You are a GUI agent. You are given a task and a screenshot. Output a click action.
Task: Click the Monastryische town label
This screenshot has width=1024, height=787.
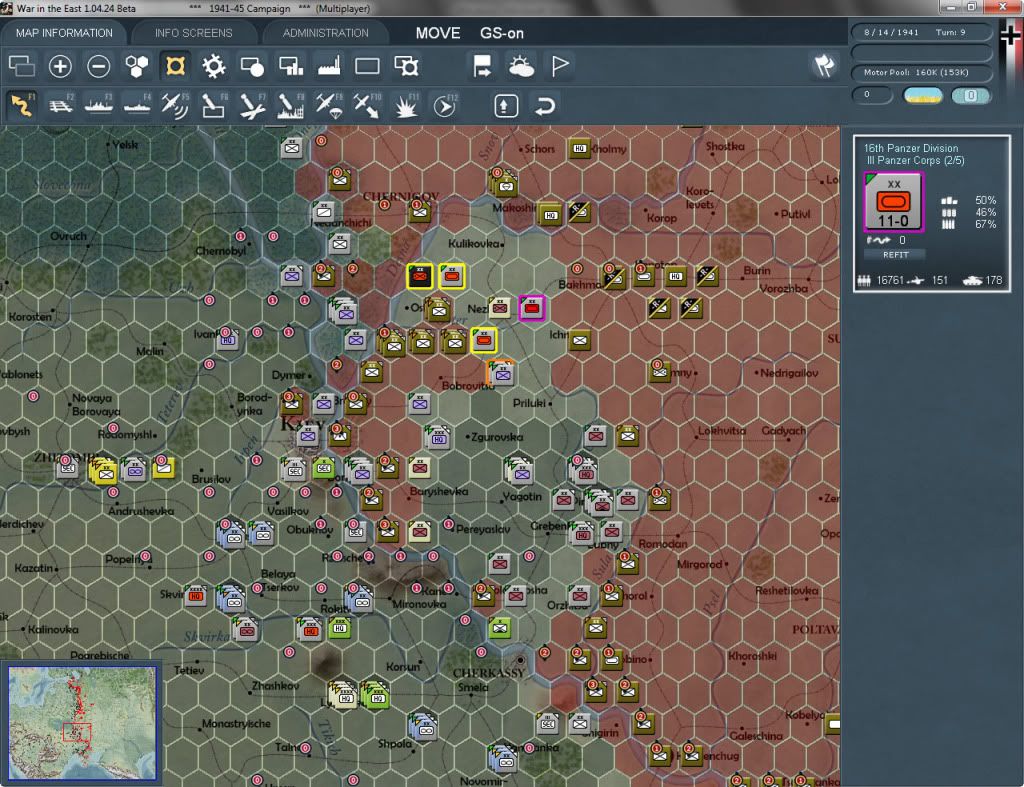click(236, 724)
